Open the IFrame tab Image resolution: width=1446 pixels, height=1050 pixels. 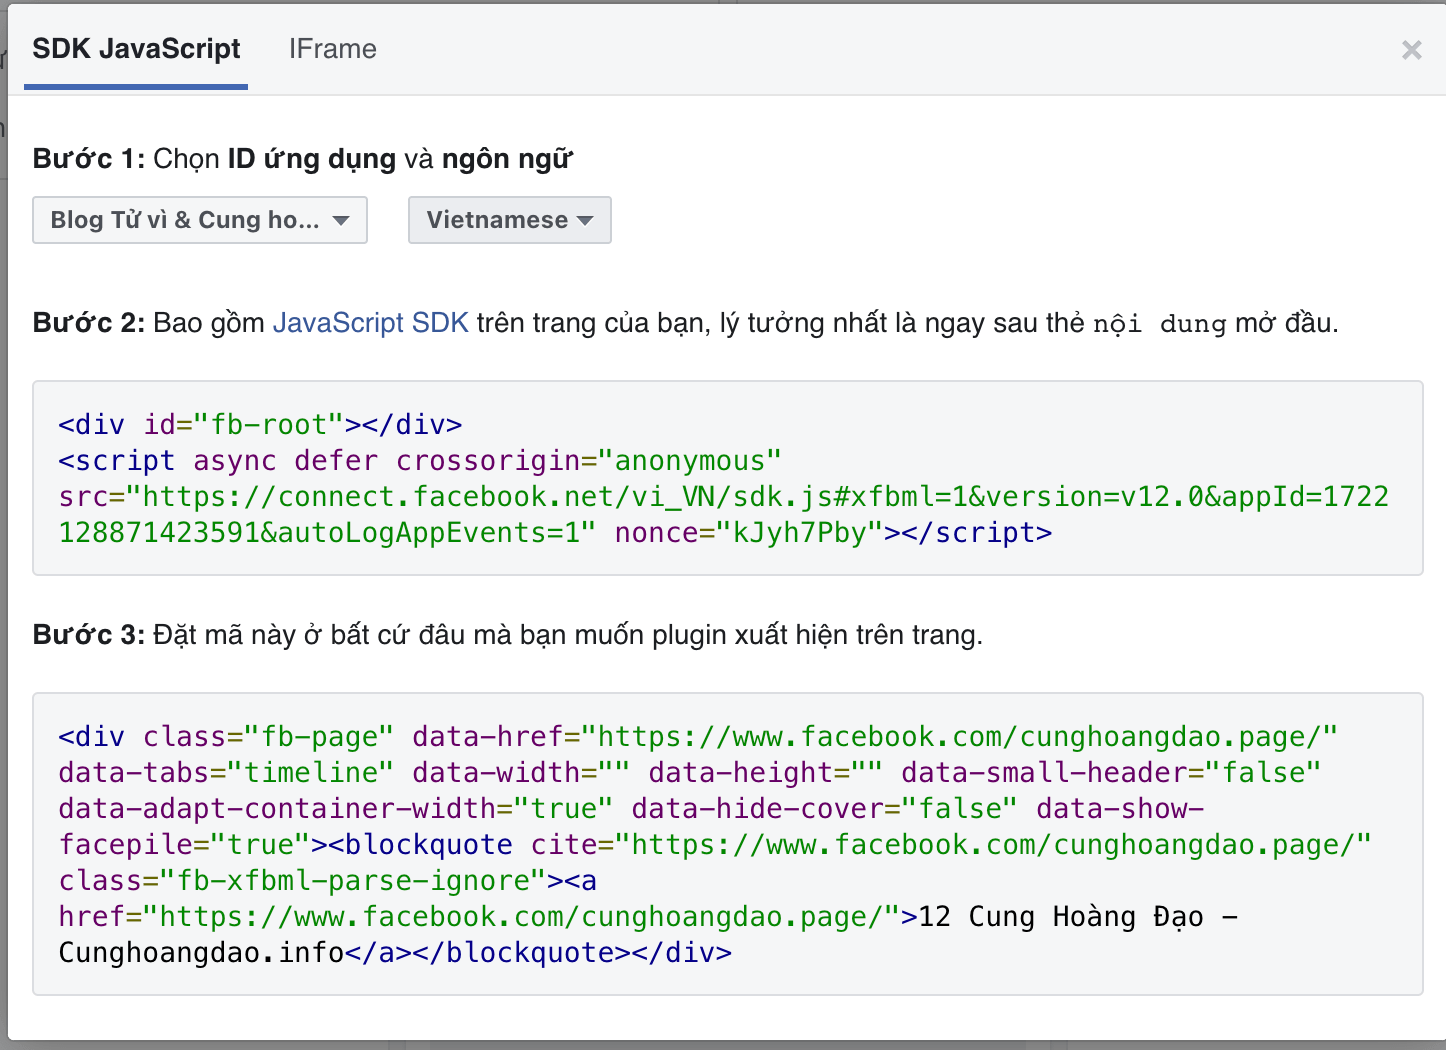tap(333, 49)
